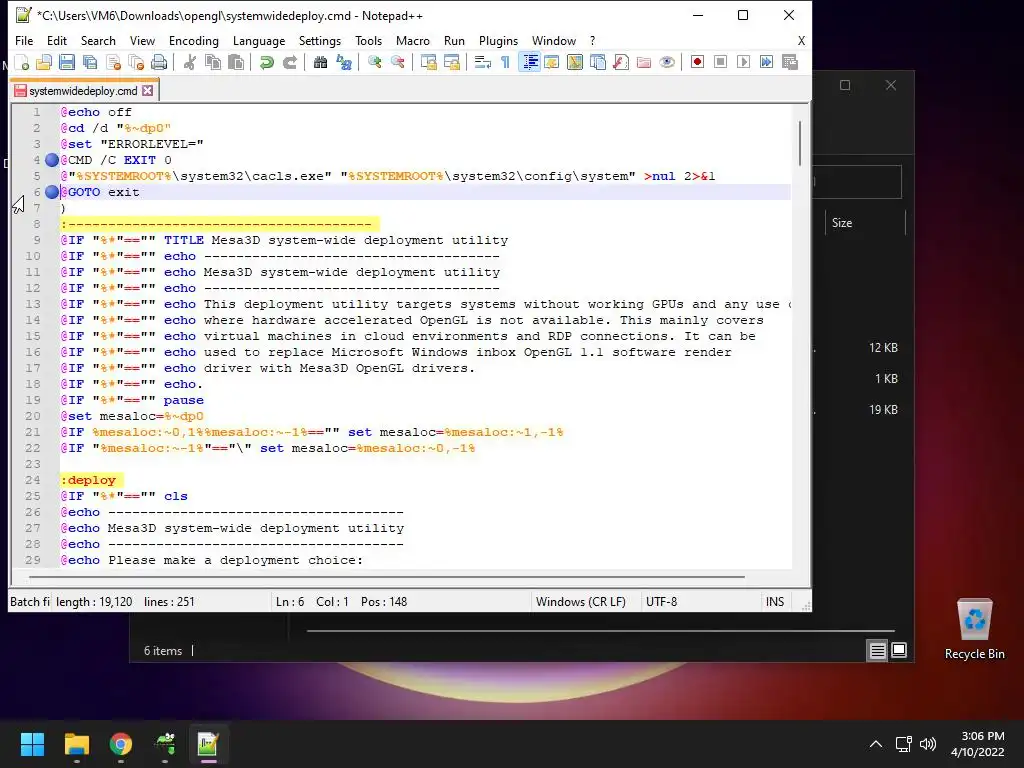Open the Search menu

98,40
